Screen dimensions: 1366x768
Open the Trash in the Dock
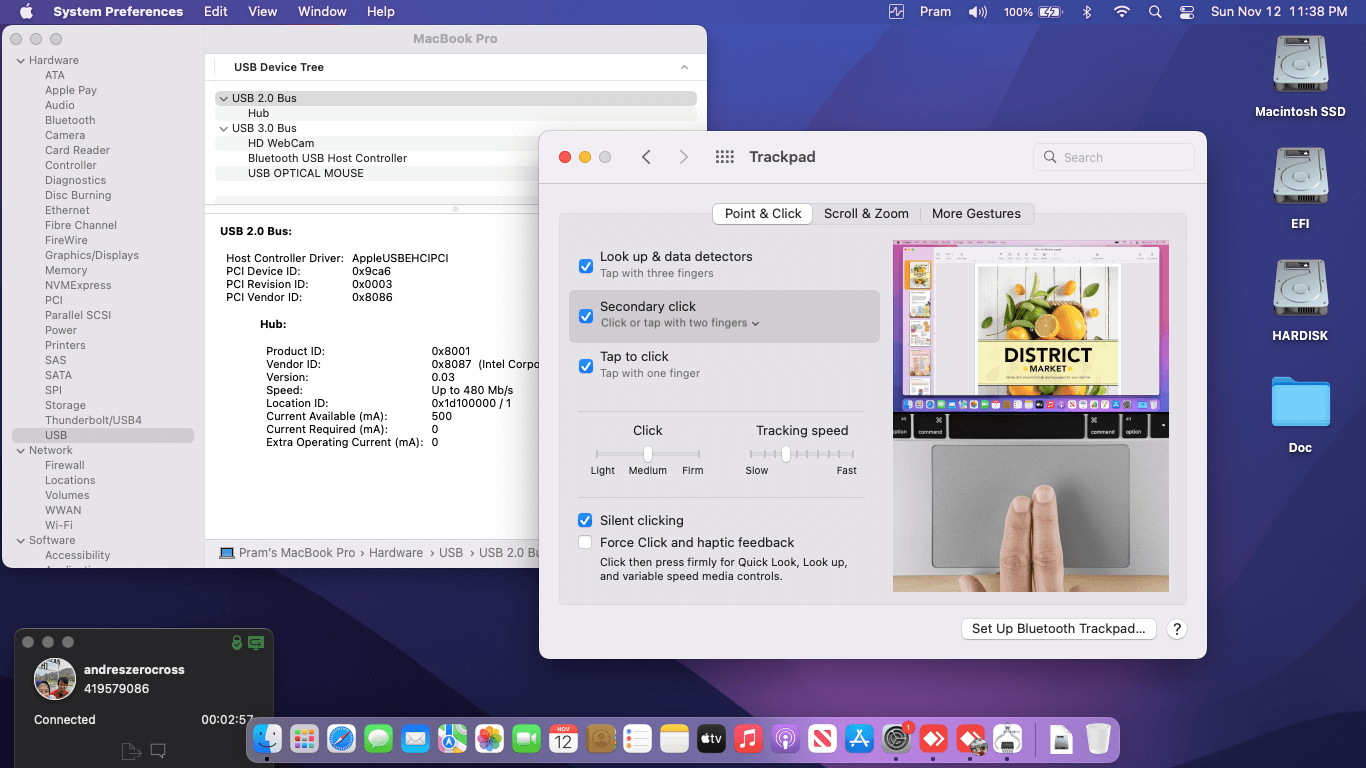(1098, 739)
